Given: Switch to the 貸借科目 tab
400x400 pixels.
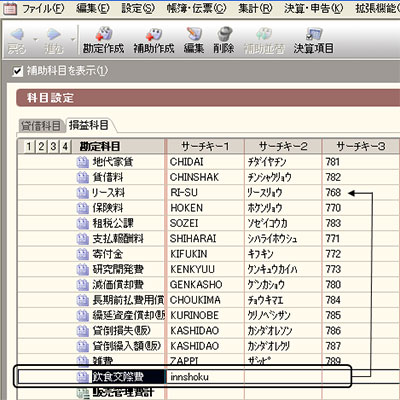Looking at the screenshot, I should [40, 126].
